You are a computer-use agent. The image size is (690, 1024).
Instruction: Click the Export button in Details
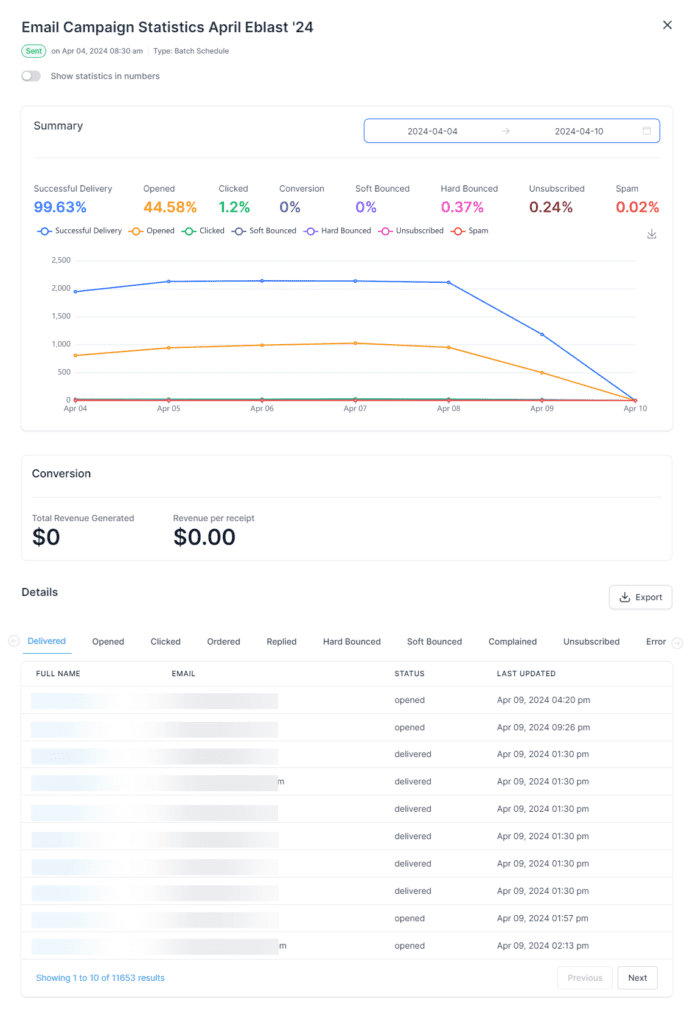(x=640, y=597)
